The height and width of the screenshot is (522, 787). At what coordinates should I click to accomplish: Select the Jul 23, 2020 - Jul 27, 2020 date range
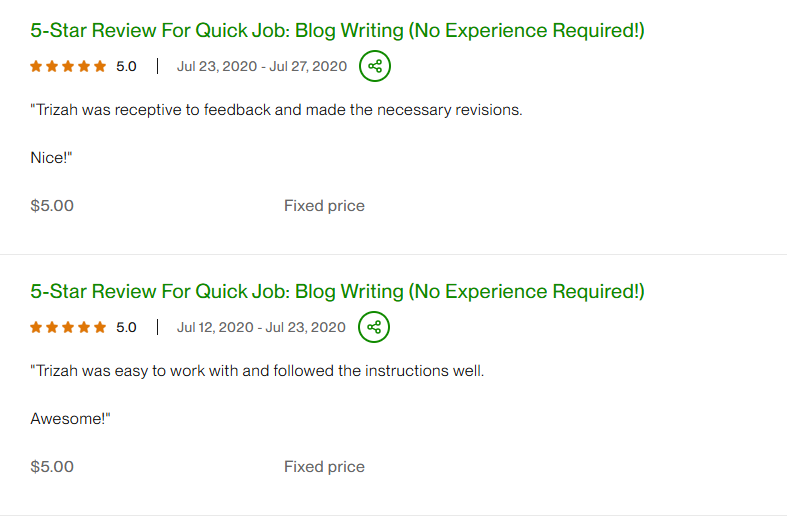coord(262,67)
